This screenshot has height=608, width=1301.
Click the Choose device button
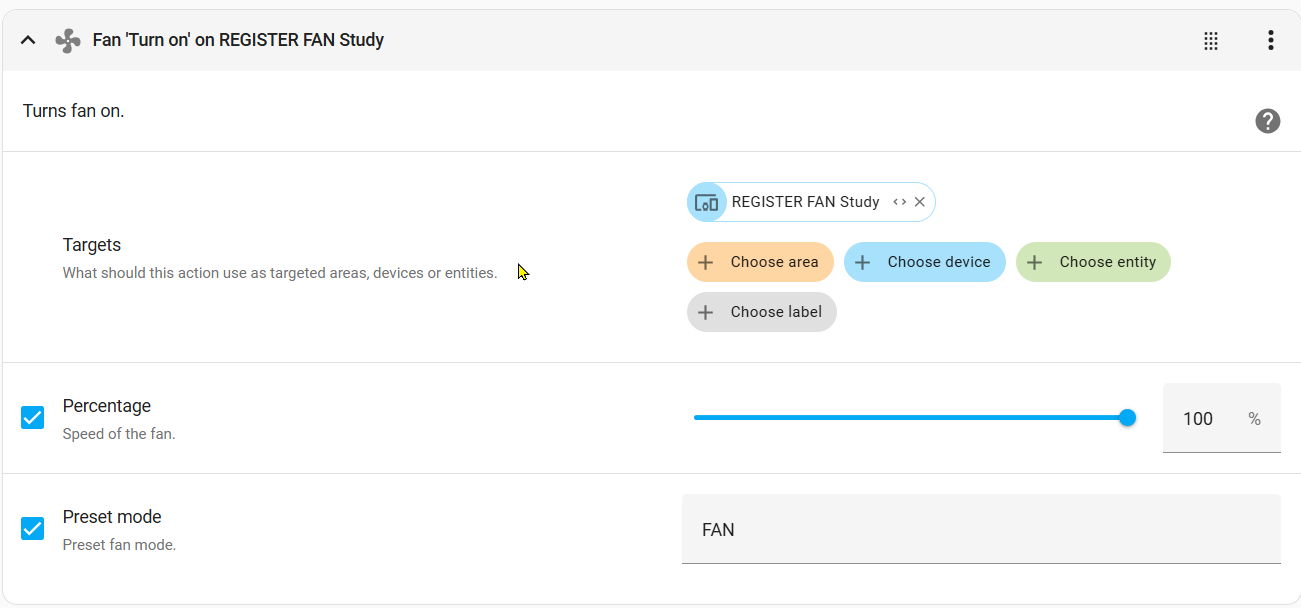925,262
